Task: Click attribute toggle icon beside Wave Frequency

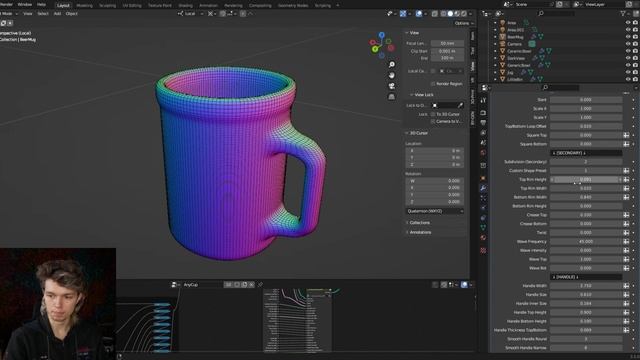Action: 626,242
